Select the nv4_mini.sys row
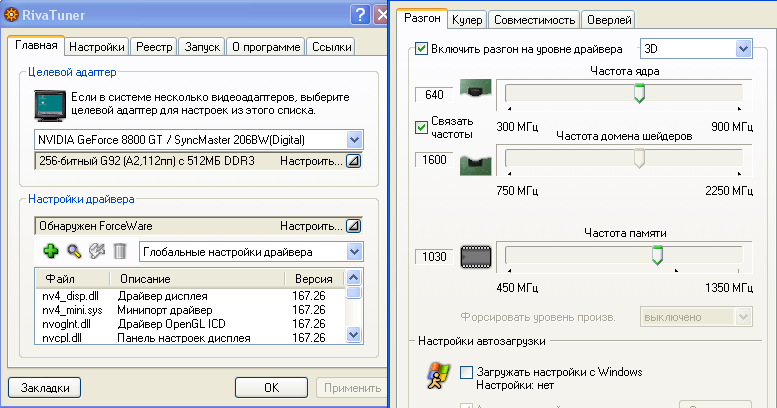The width and height of the screenshot is (777, 408). (x=190, y=310)
